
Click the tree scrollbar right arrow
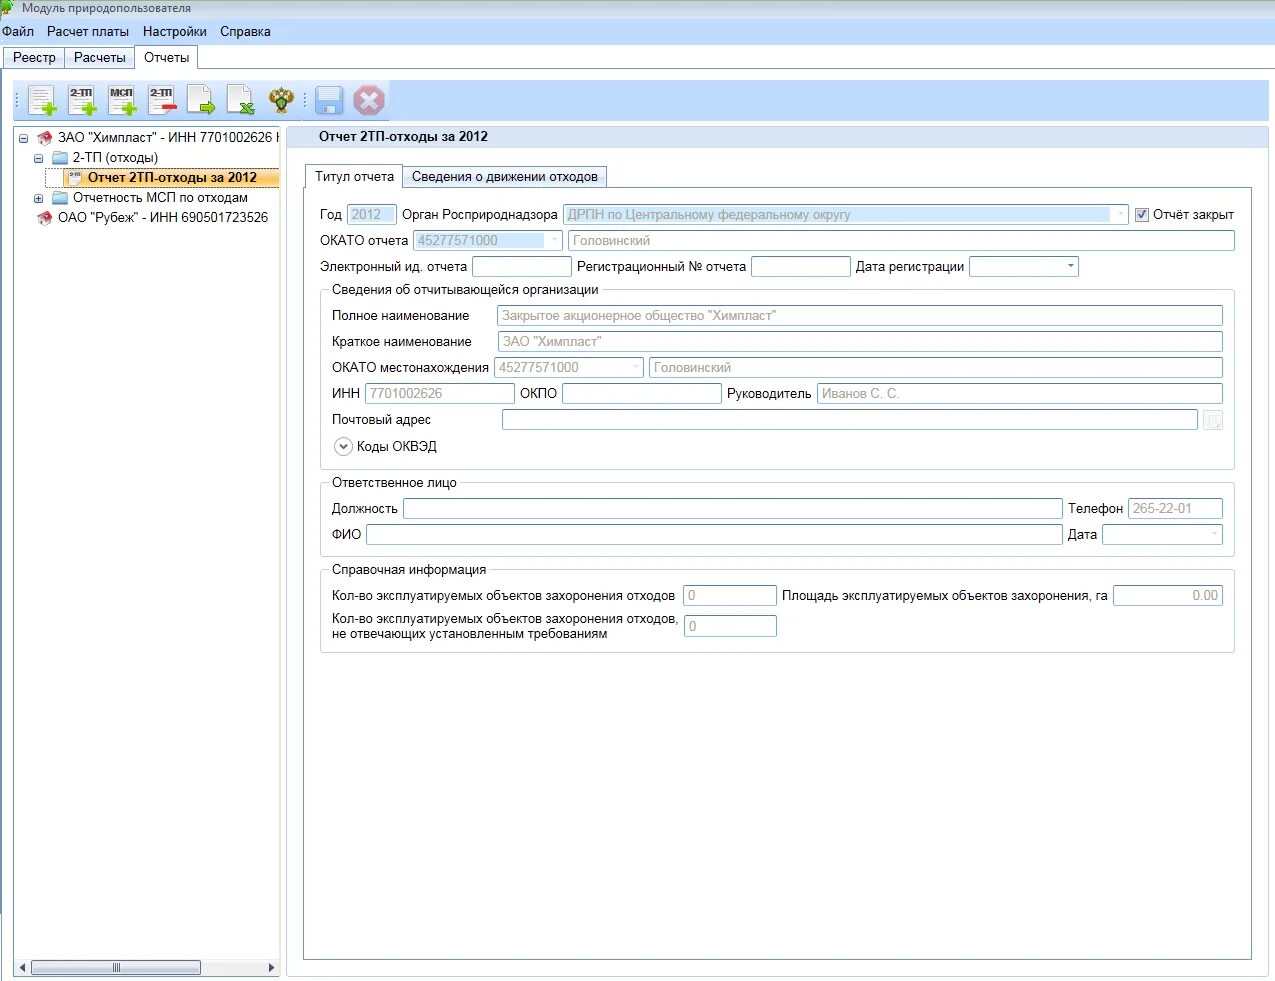click(x=271, y=968)
